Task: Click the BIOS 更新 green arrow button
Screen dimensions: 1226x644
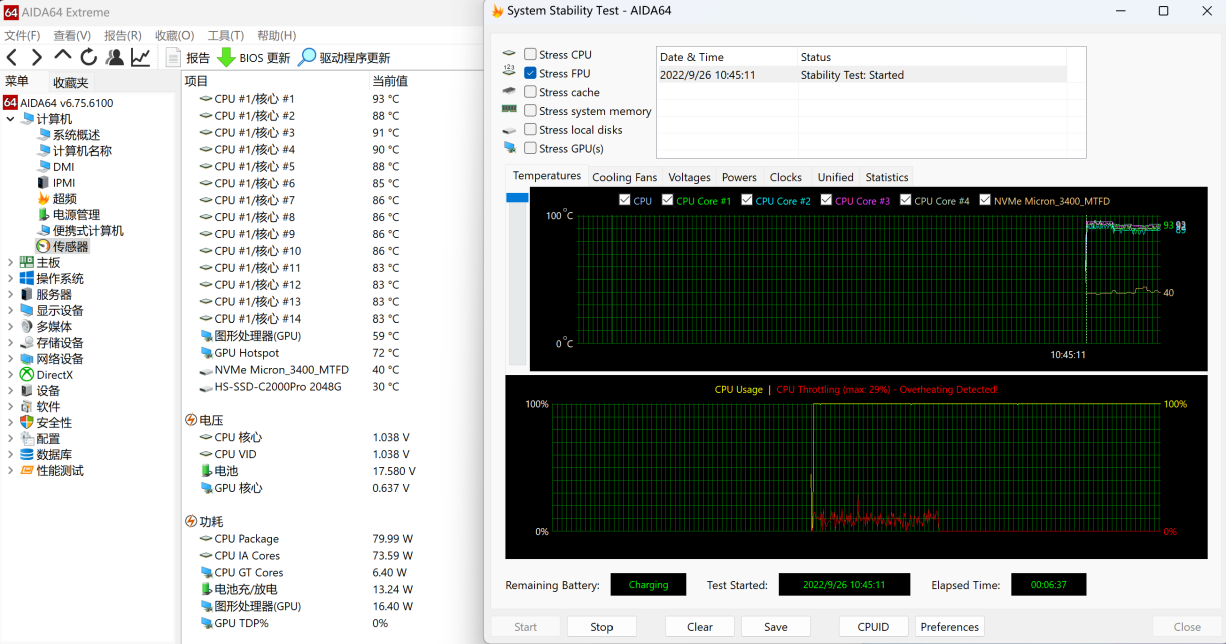Action: pos(254,58)
